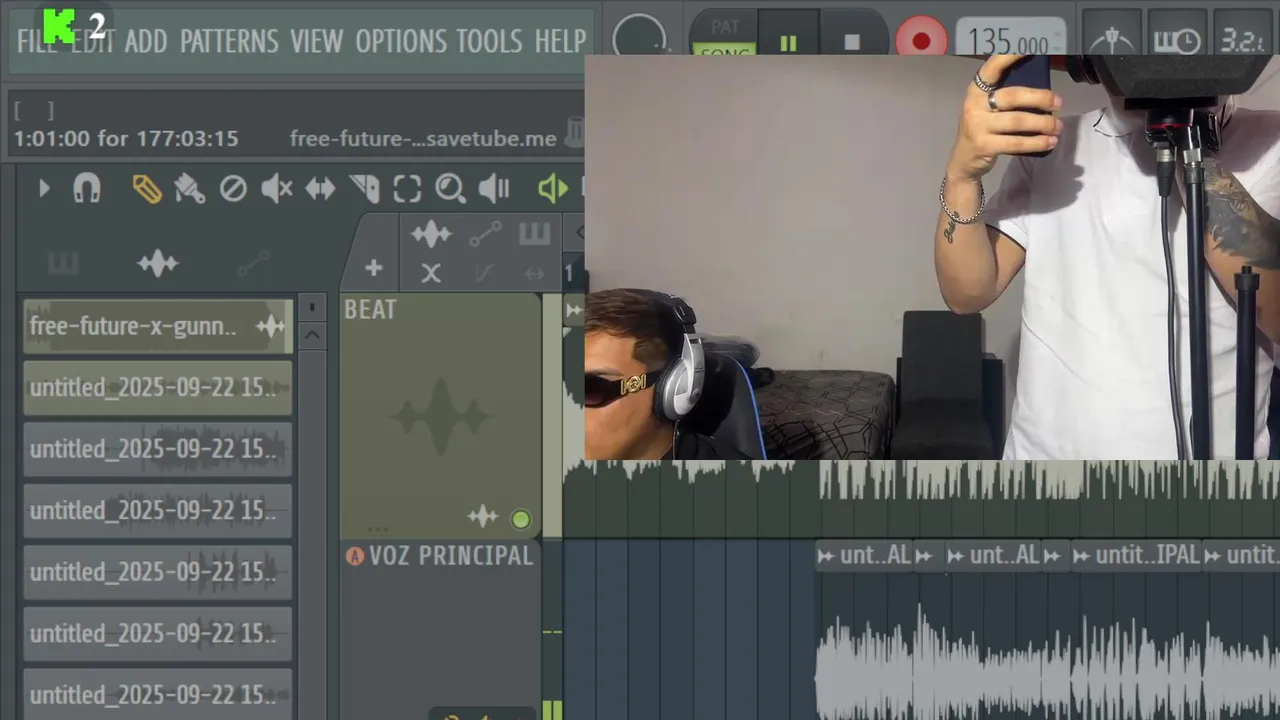The height and width of the screenshot is (720, 1280).
Task: Select the magnifier Zoom tool
Action: [x=450, y=188]
